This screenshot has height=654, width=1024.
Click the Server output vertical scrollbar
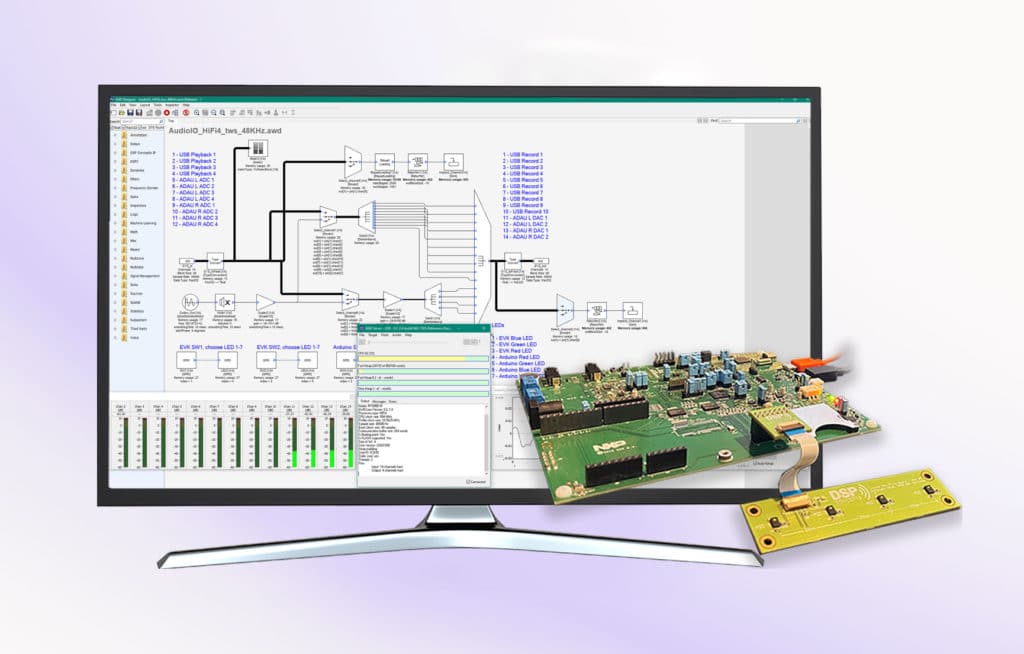click(x=486, y=439)
